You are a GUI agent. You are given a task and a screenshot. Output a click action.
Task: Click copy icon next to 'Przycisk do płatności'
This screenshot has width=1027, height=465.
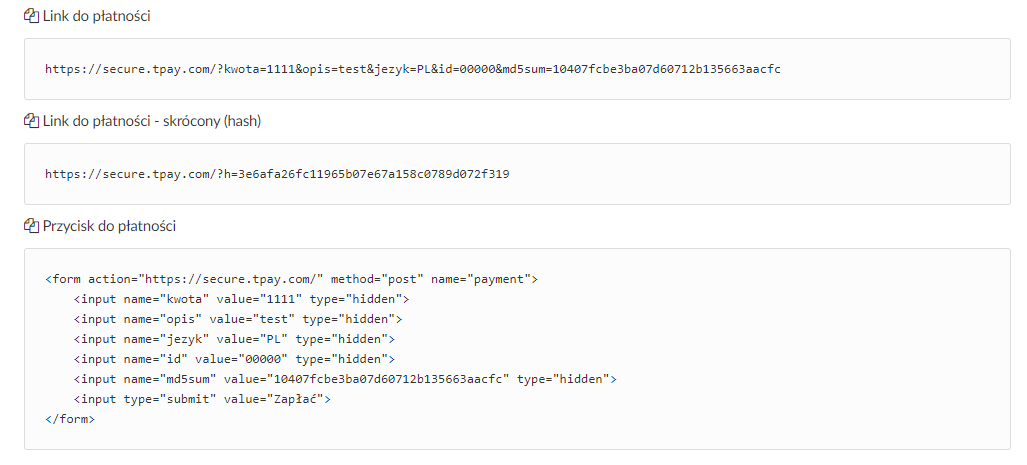pyautogui.click(x=31, y=226)
